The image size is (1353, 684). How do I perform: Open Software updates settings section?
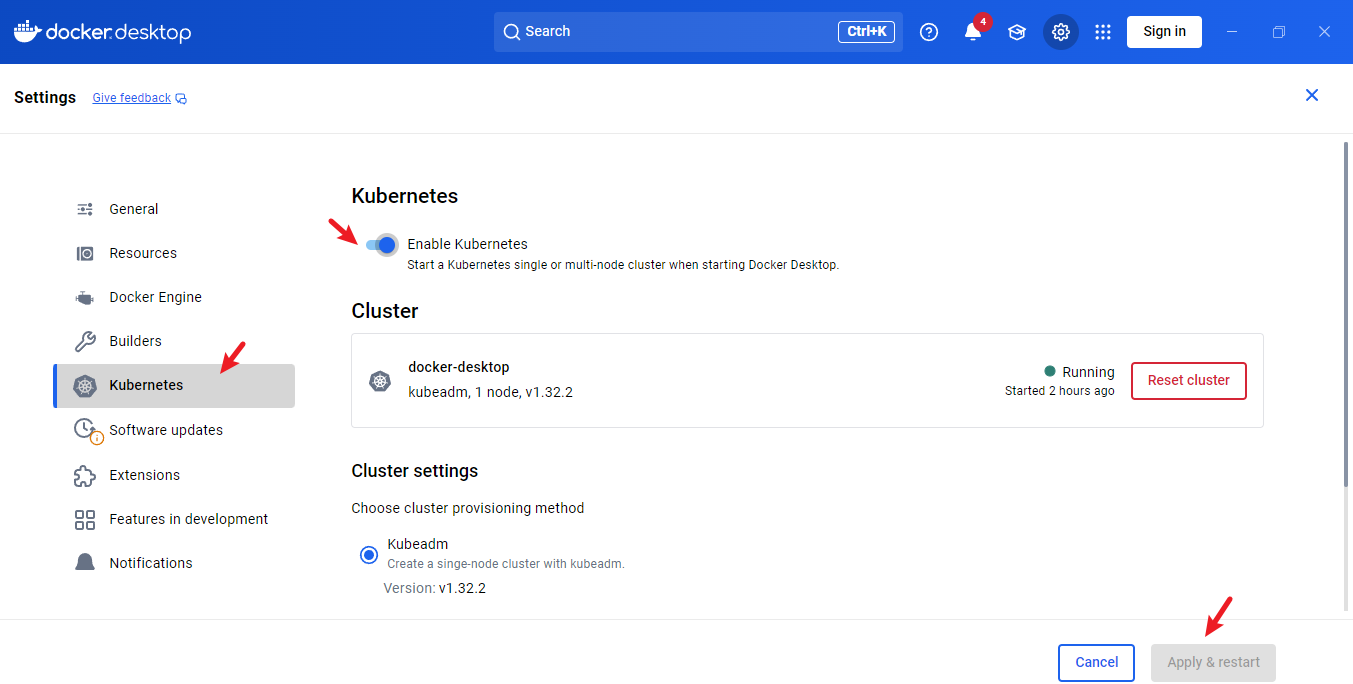pos(174,430)
